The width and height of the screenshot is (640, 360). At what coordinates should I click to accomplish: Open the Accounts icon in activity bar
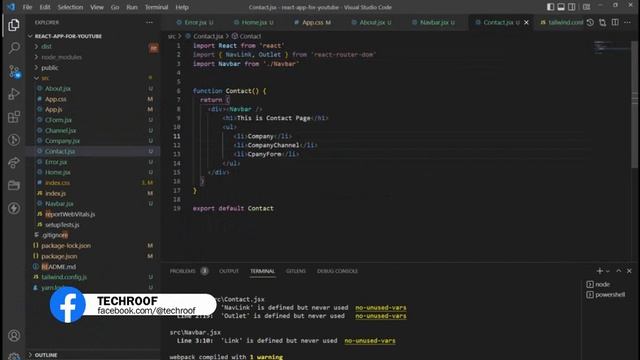point(14,336)
